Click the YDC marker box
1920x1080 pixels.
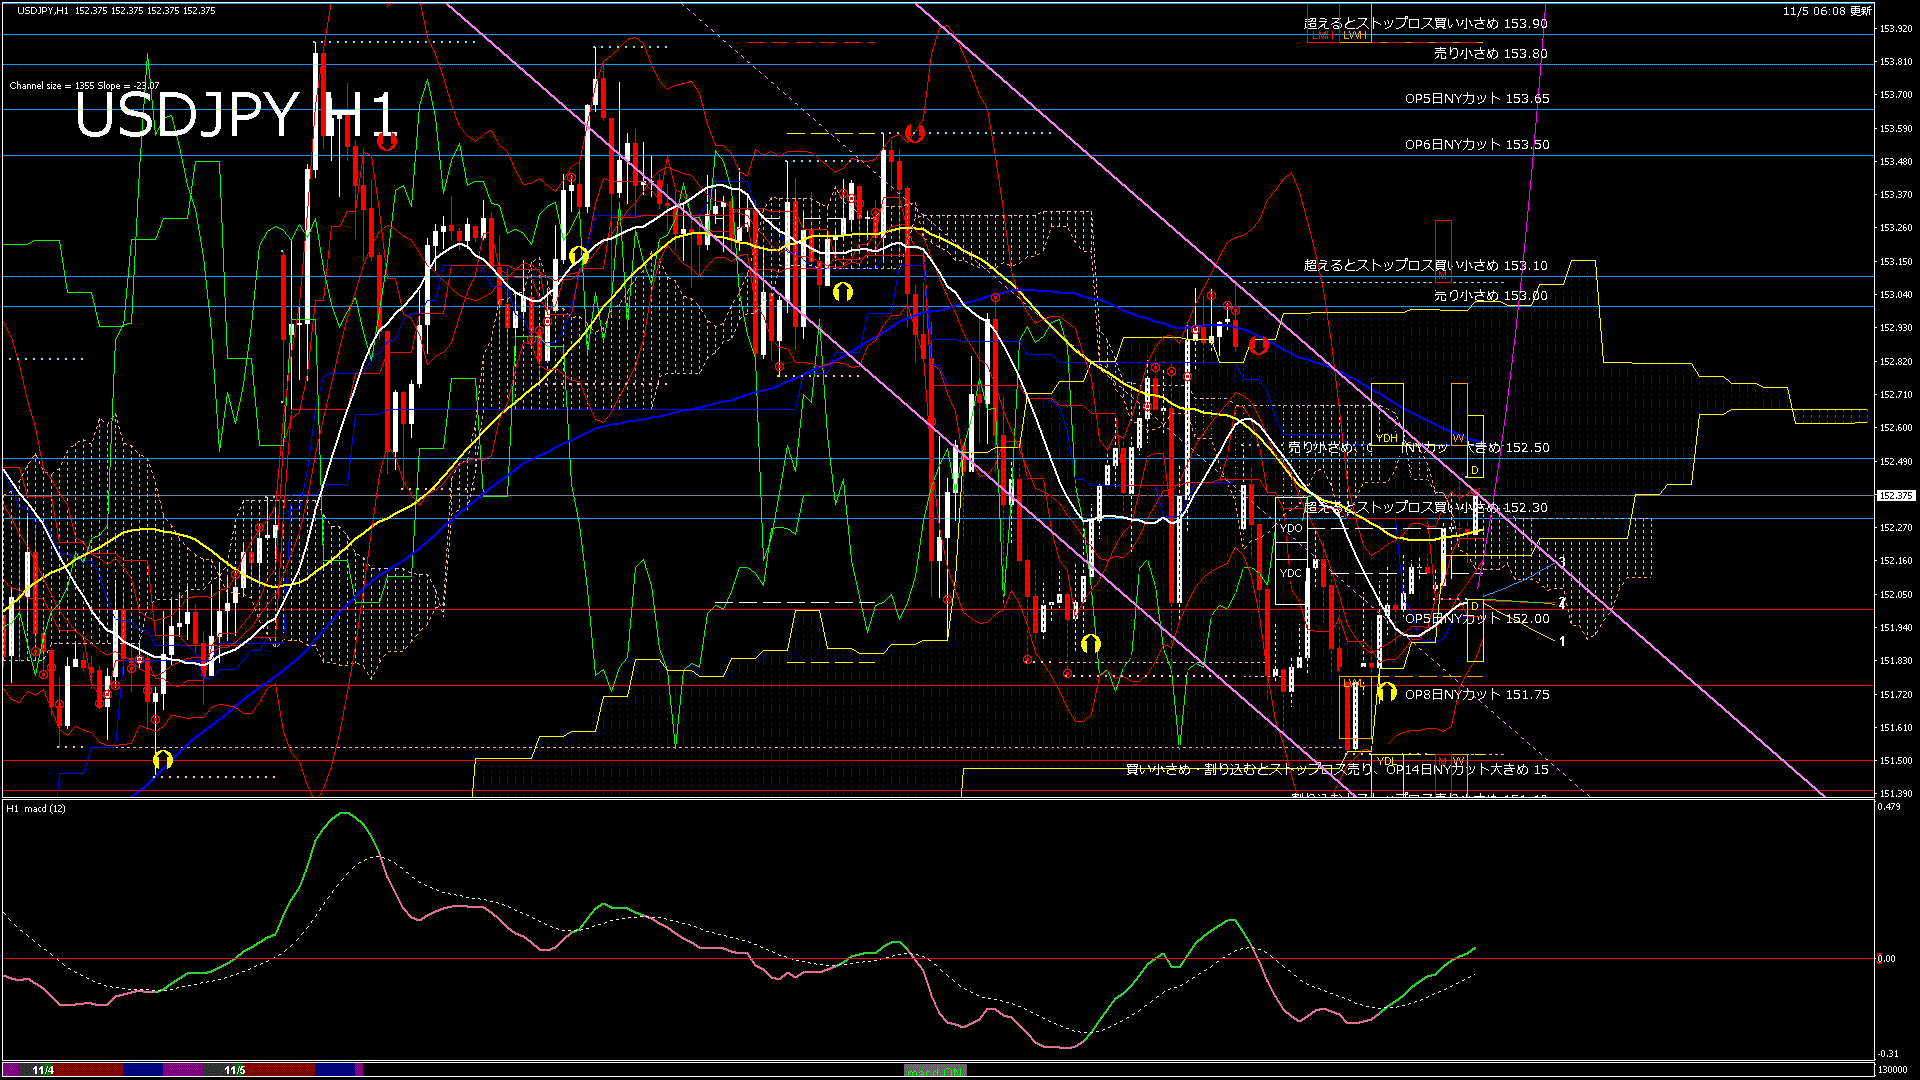(x=1291, y=573)
